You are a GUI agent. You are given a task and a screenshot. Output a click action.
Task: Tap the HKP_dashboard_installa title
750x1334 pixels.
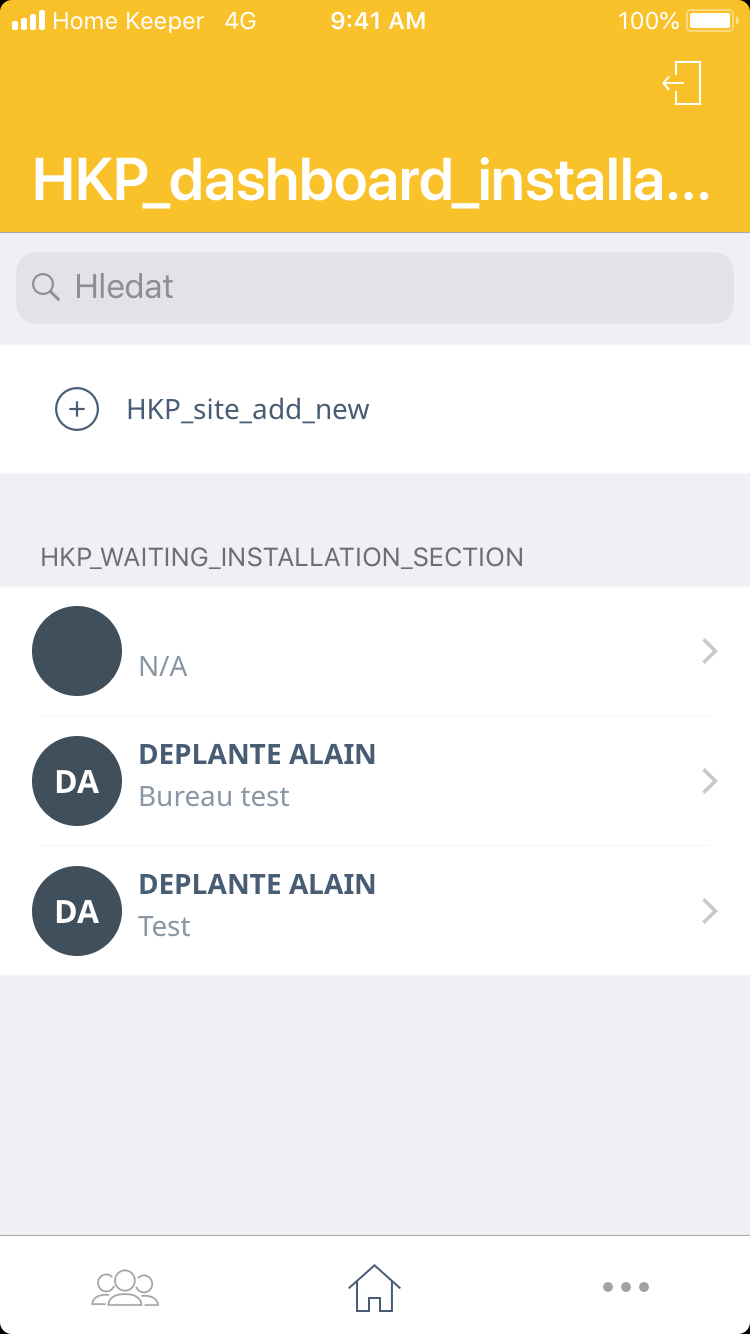371,180
